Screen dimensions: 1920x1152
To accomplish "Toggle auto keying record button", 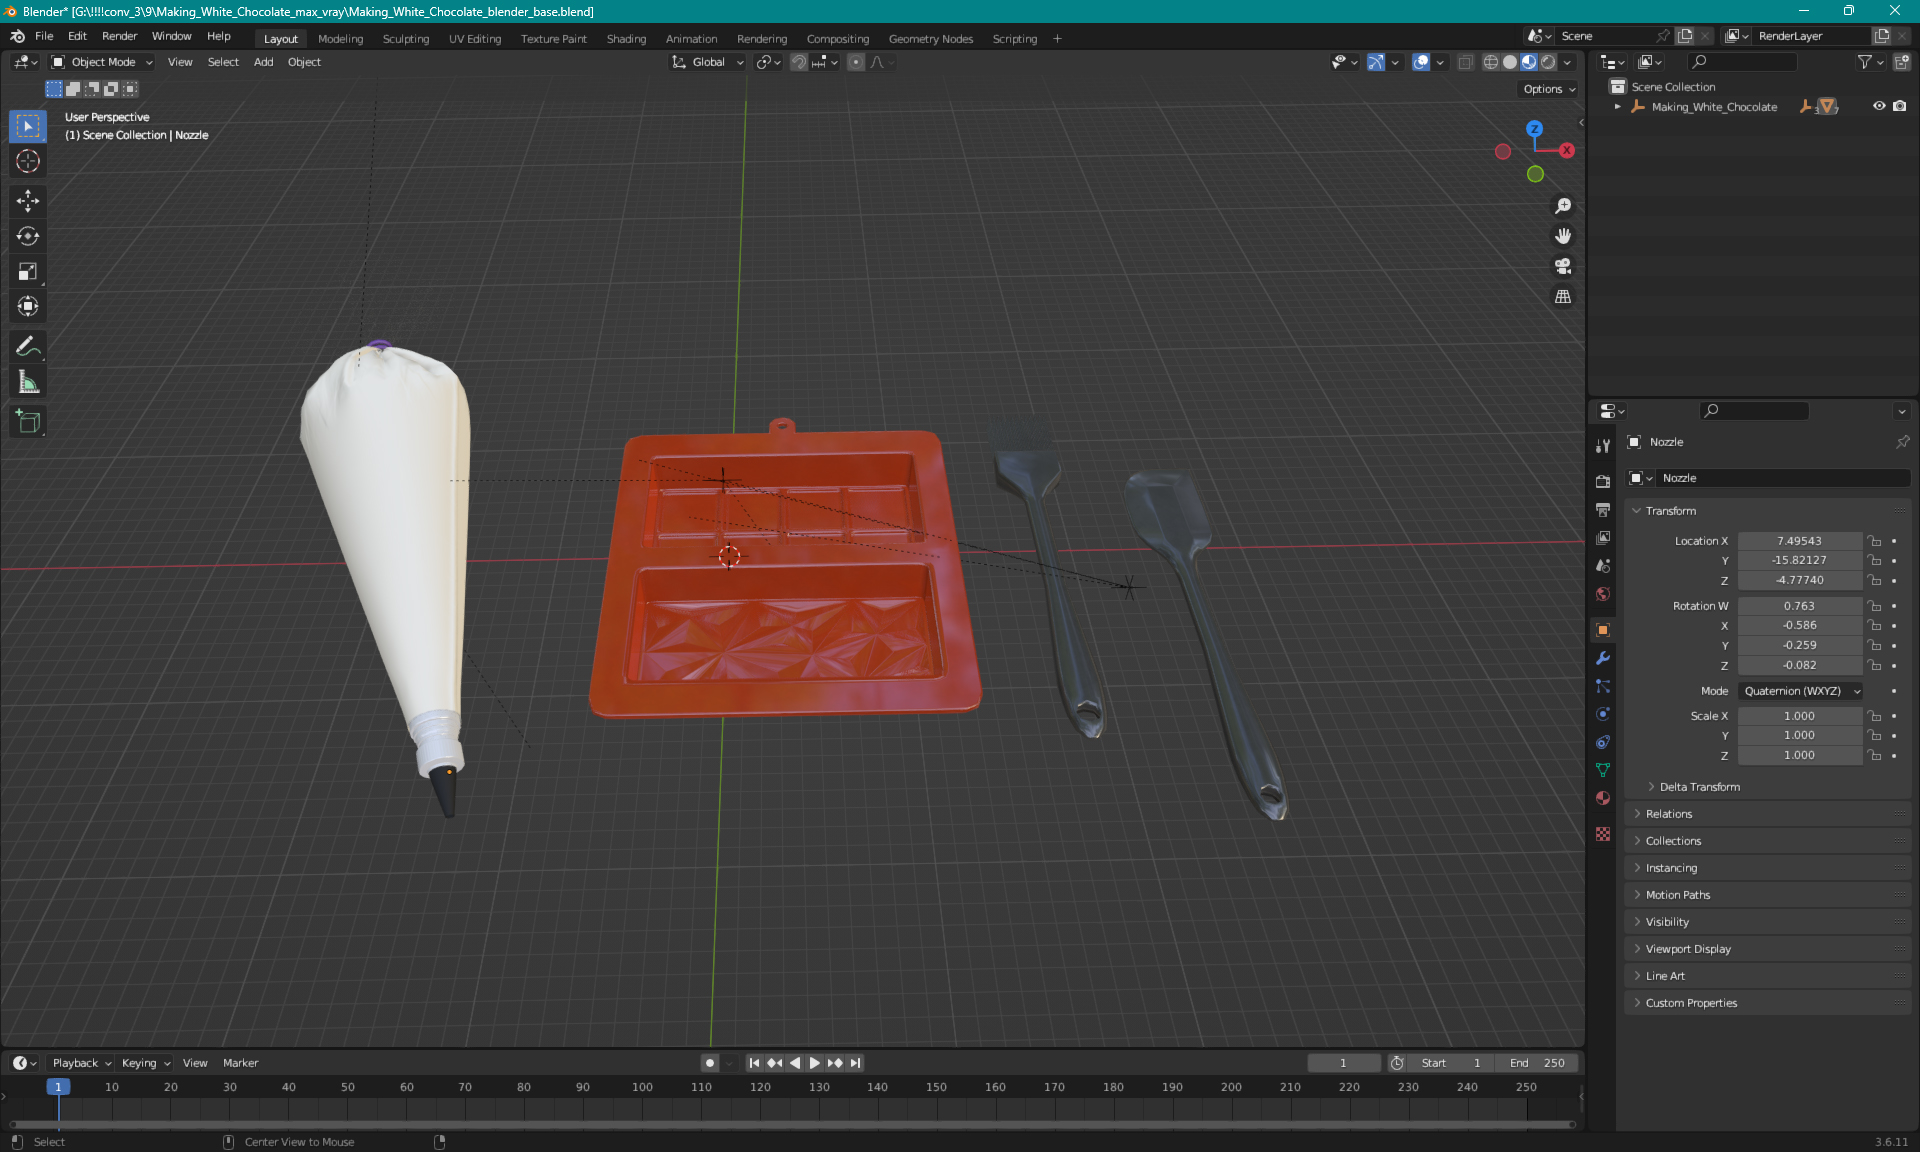I will pyautogui.click(x=710, y=1063).
